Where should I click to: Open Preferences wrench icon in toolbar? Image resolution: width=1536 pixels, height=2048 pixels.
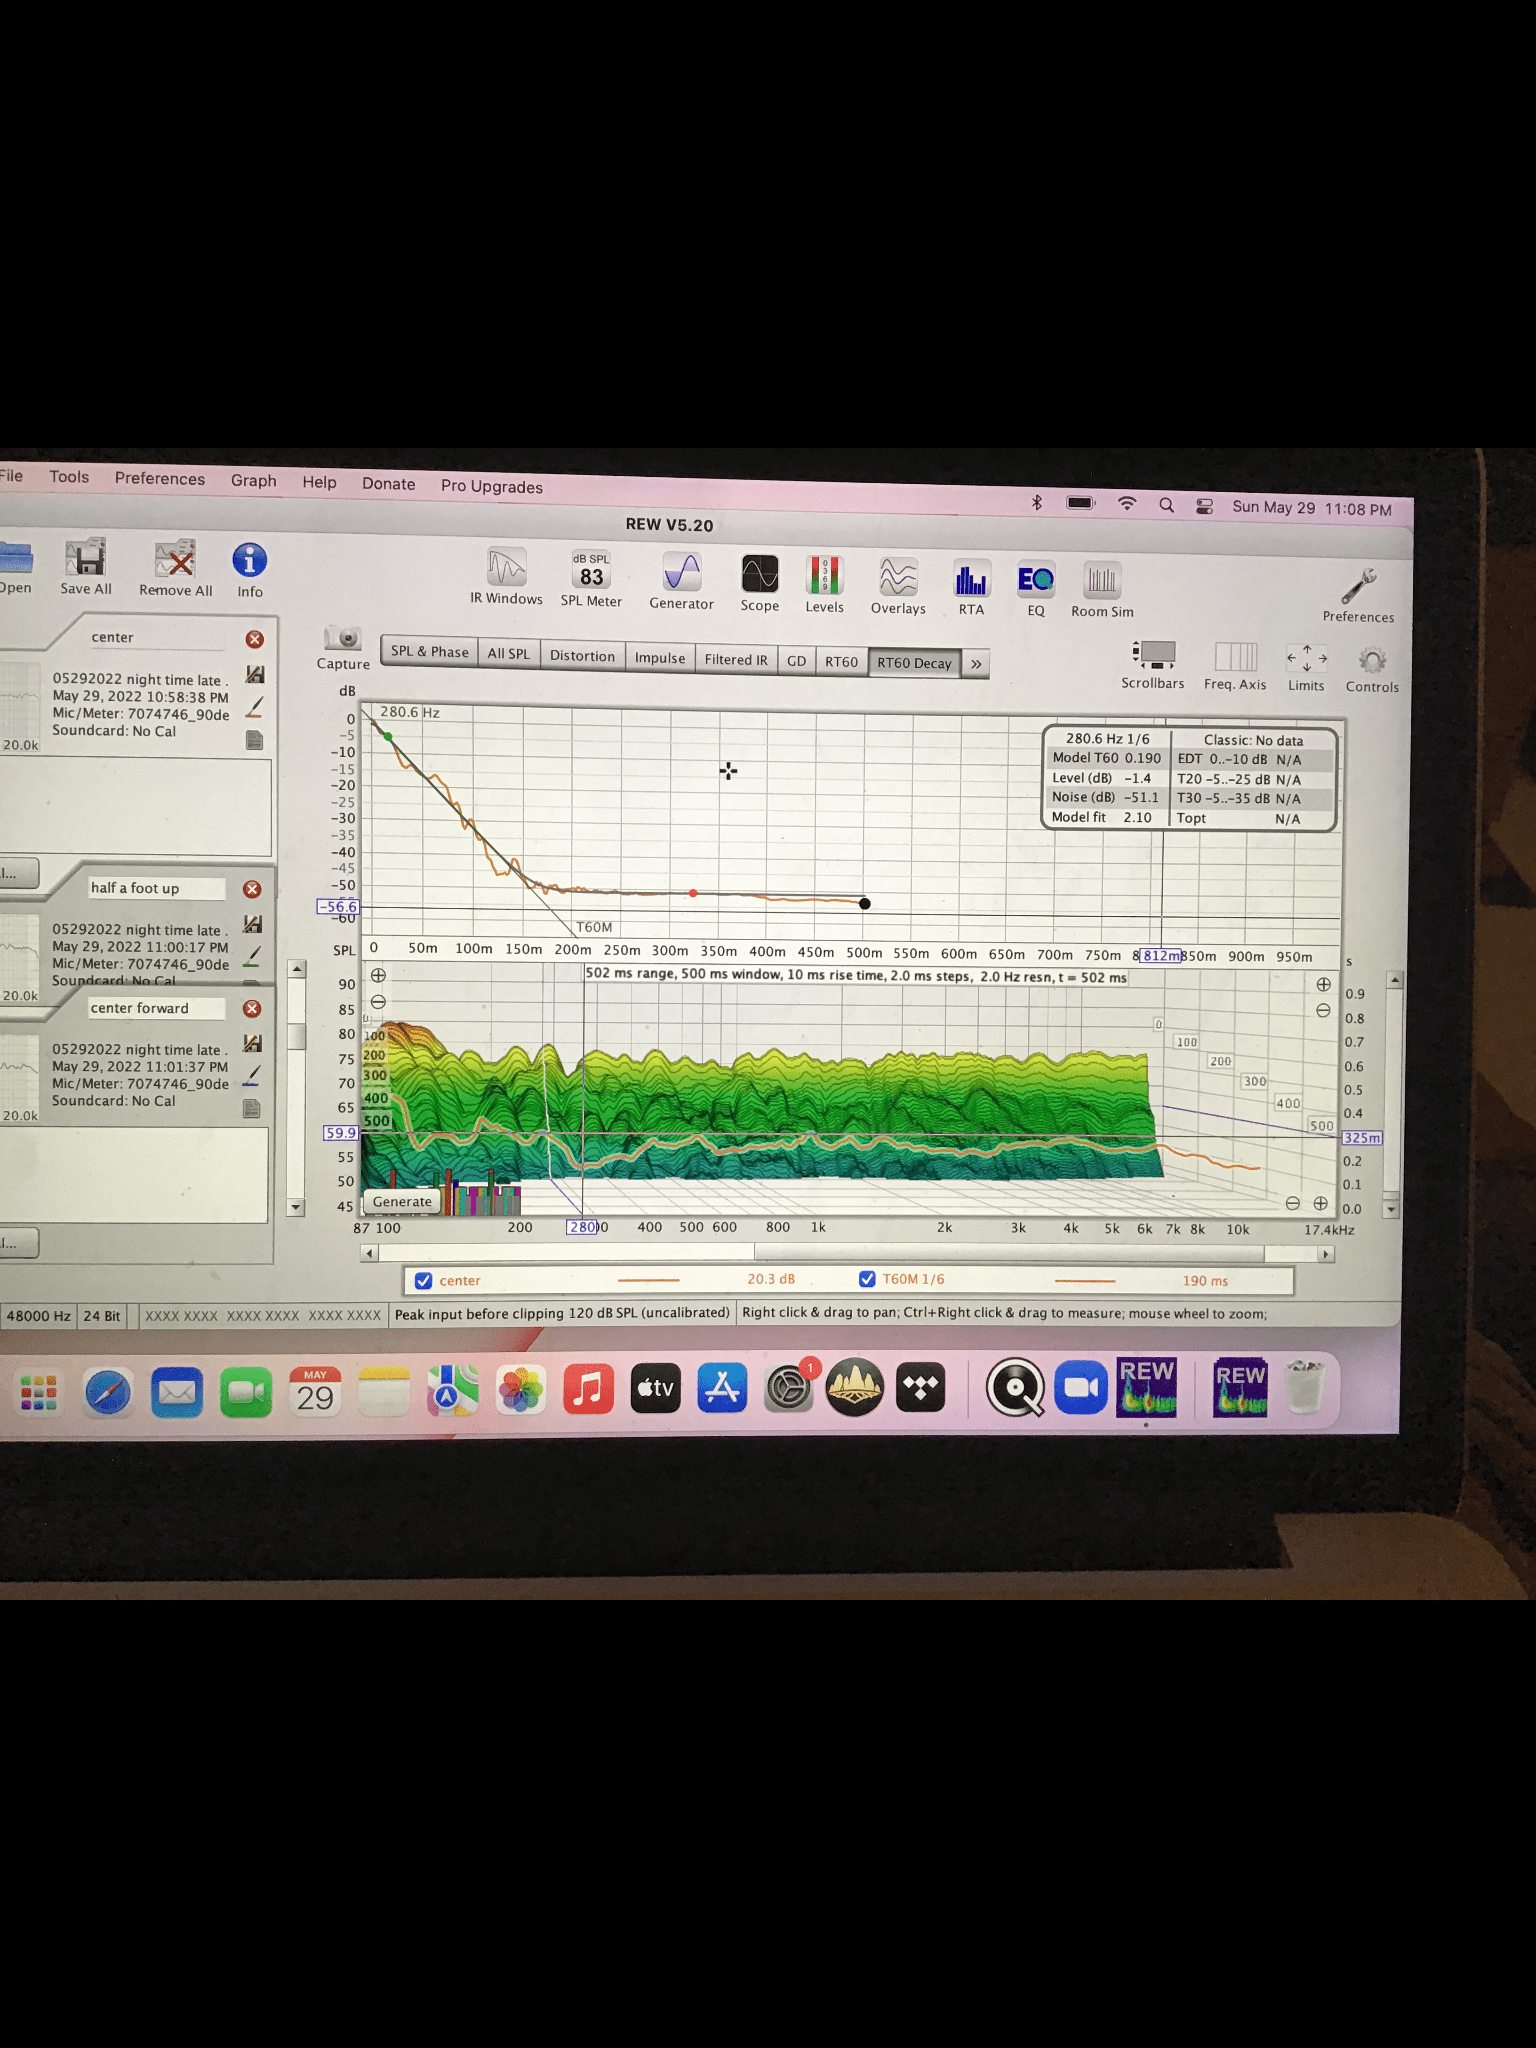coord(1358,586)
